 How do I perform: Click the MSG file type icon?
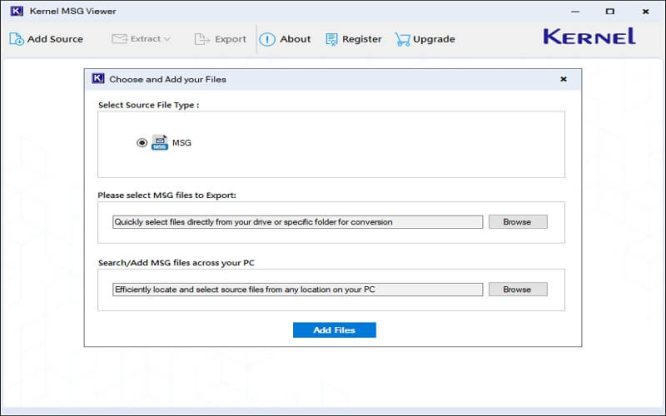160,142
